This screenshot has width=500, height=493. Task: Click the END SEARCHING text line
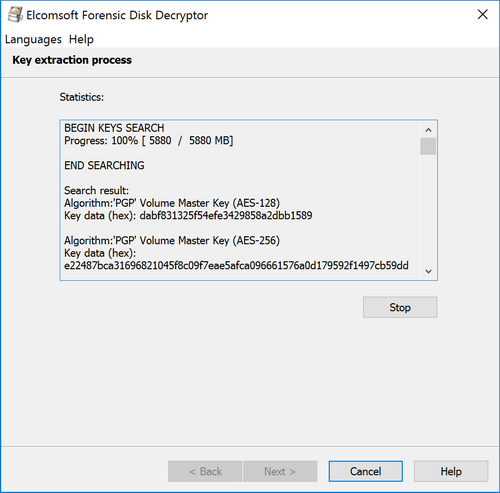104,166
